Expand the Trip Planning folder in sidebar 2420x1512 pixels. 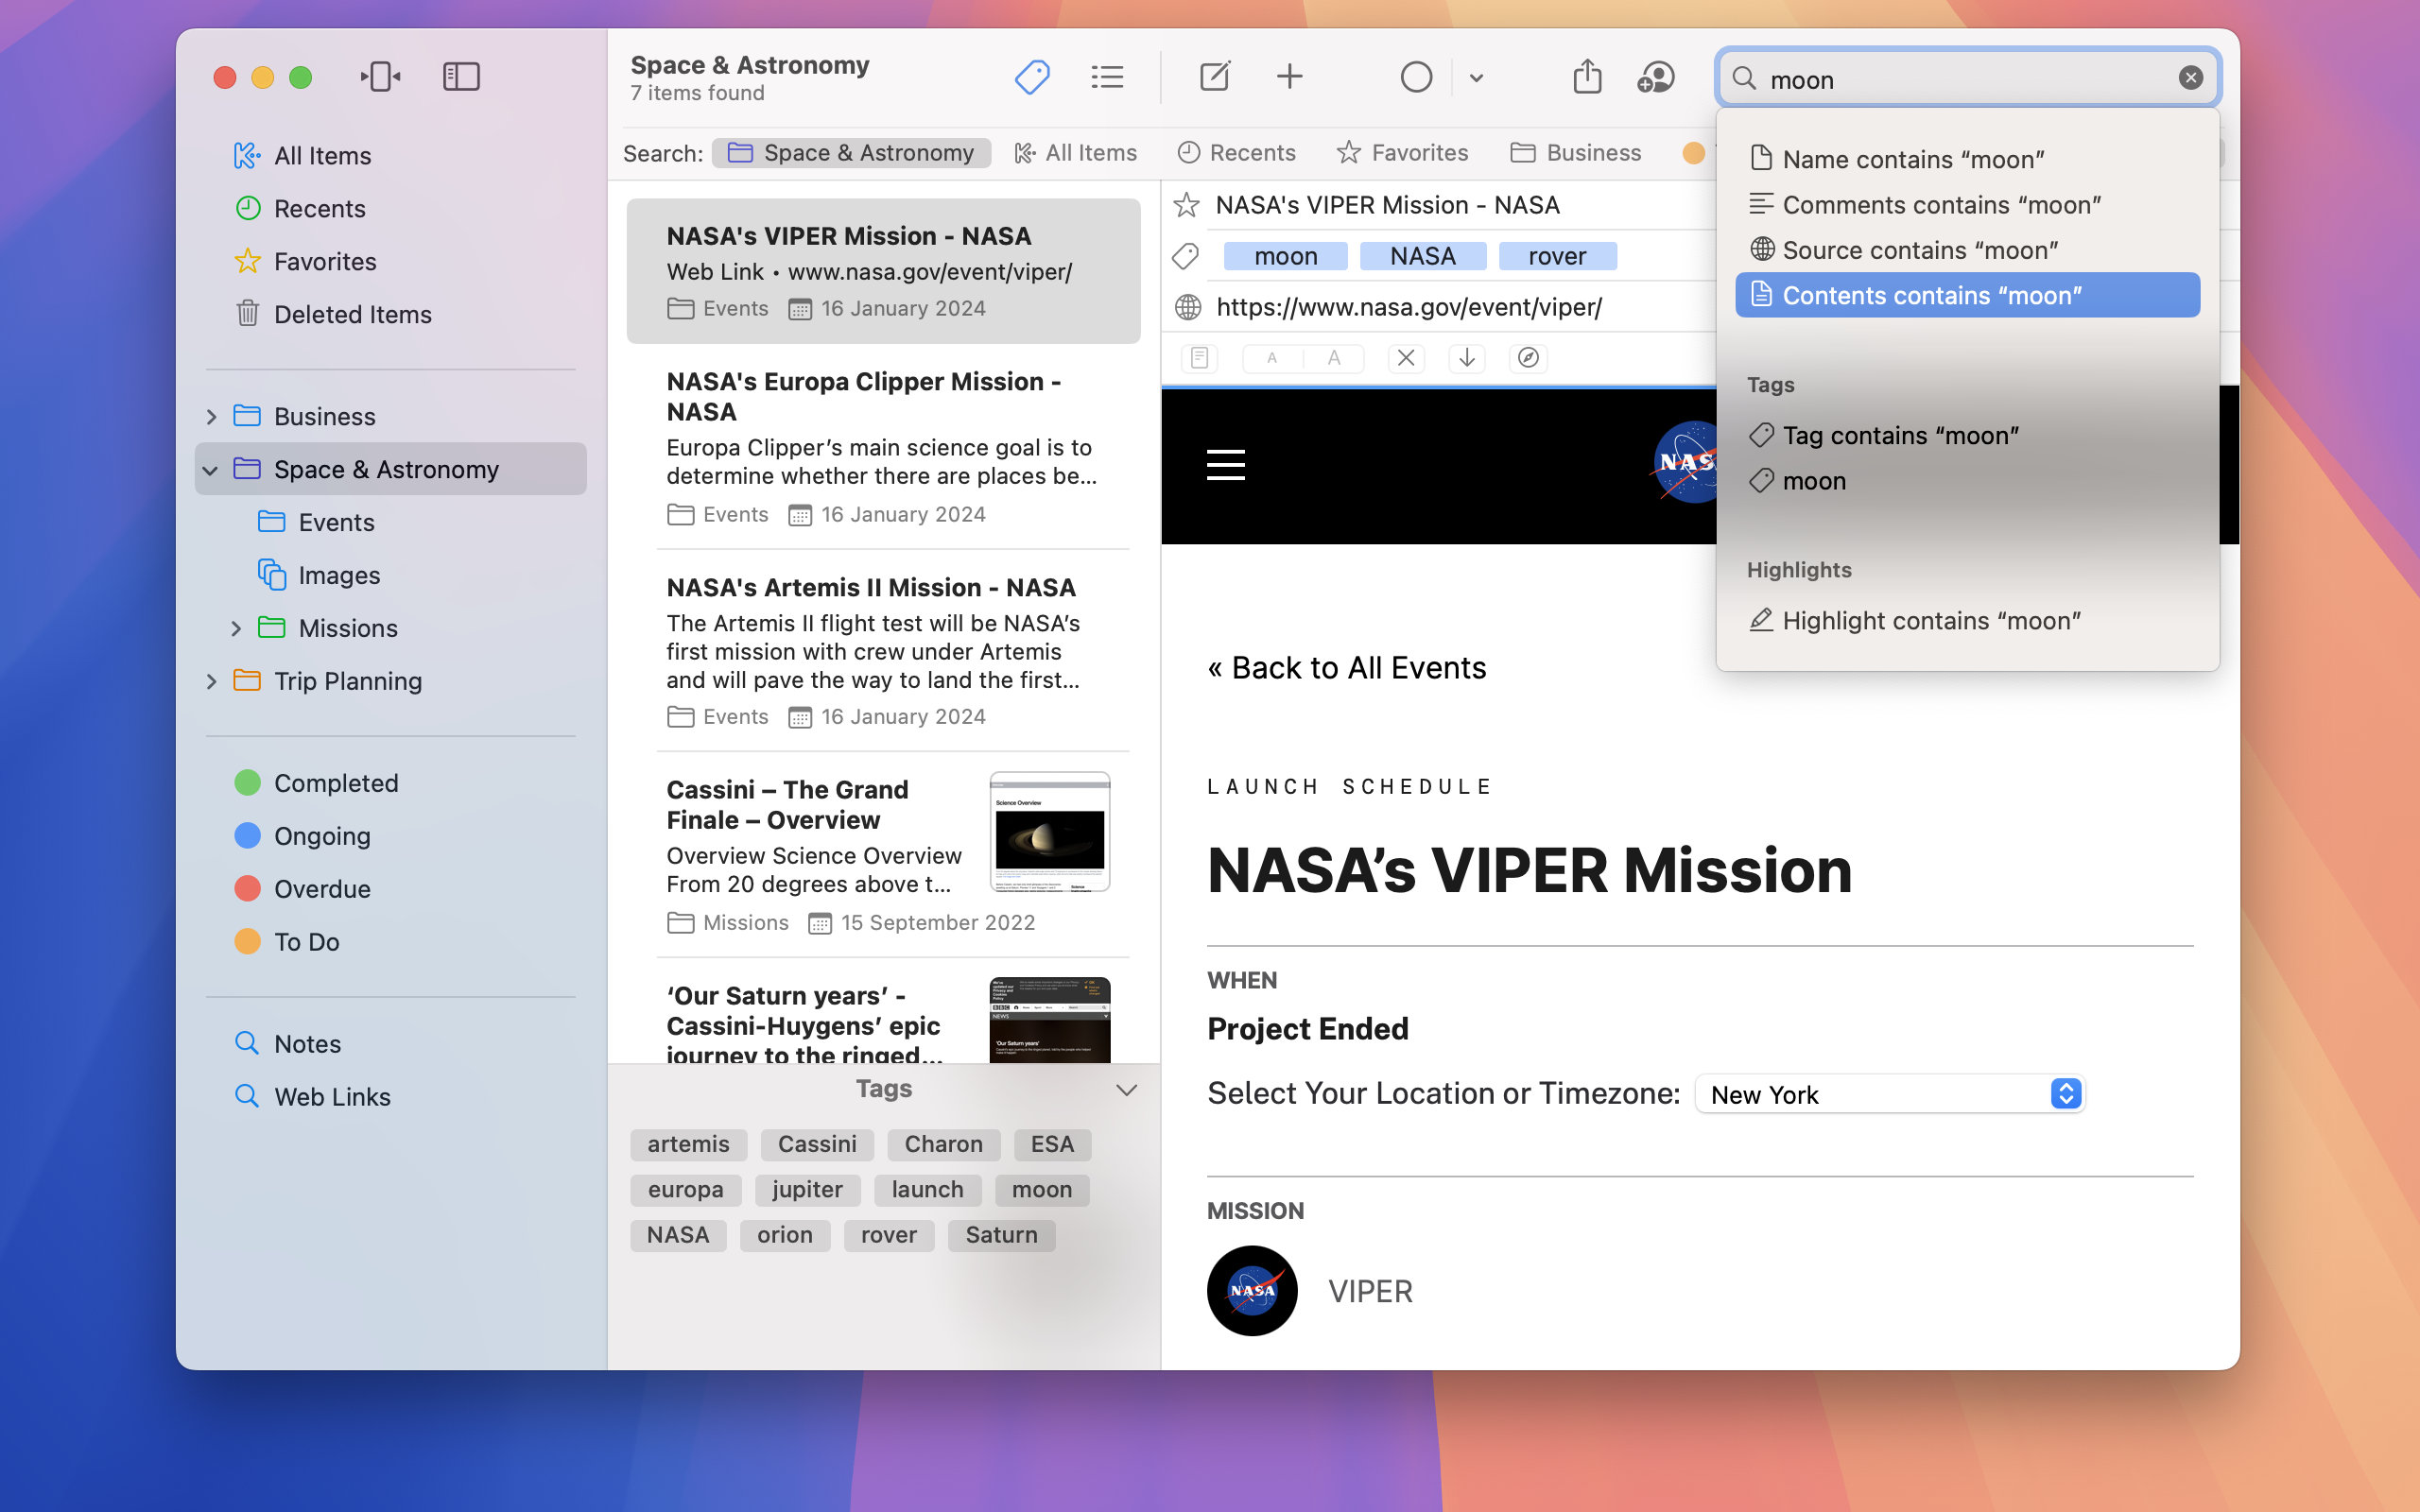209,679
